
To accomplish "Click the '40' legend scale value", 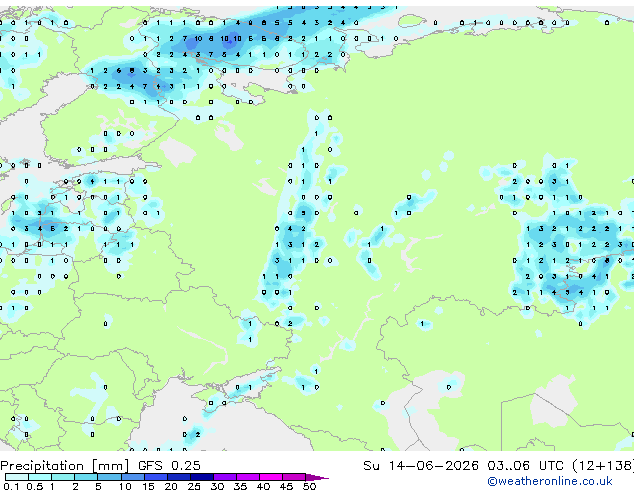I will (263, 486).
